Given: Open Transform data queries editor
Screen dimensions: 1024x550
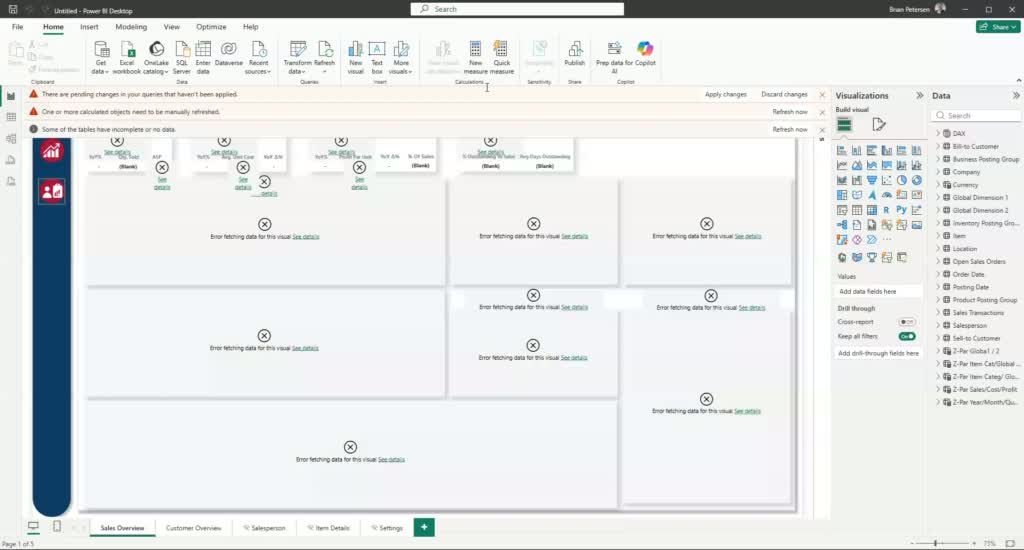Looking at the screenshot, I should [297, 57].
